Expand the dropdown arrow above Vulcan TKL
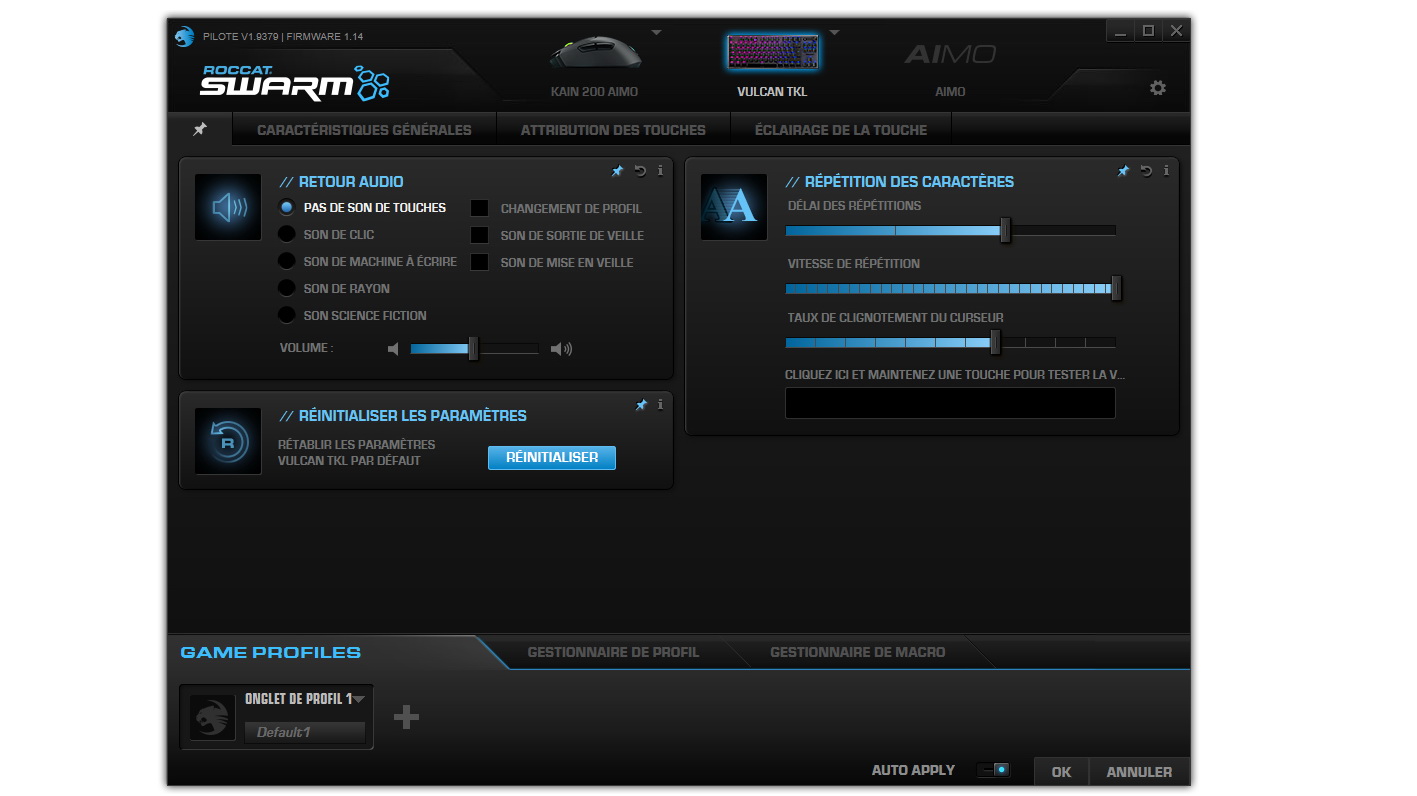 834,30
